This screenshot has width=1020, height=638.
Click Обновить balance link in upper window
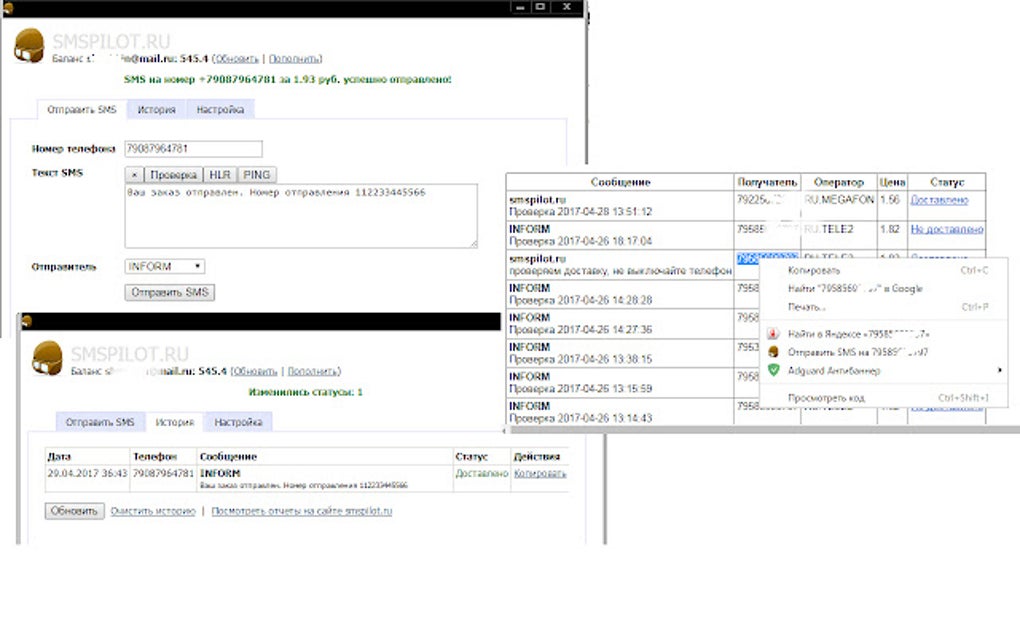tap(236, 59)
